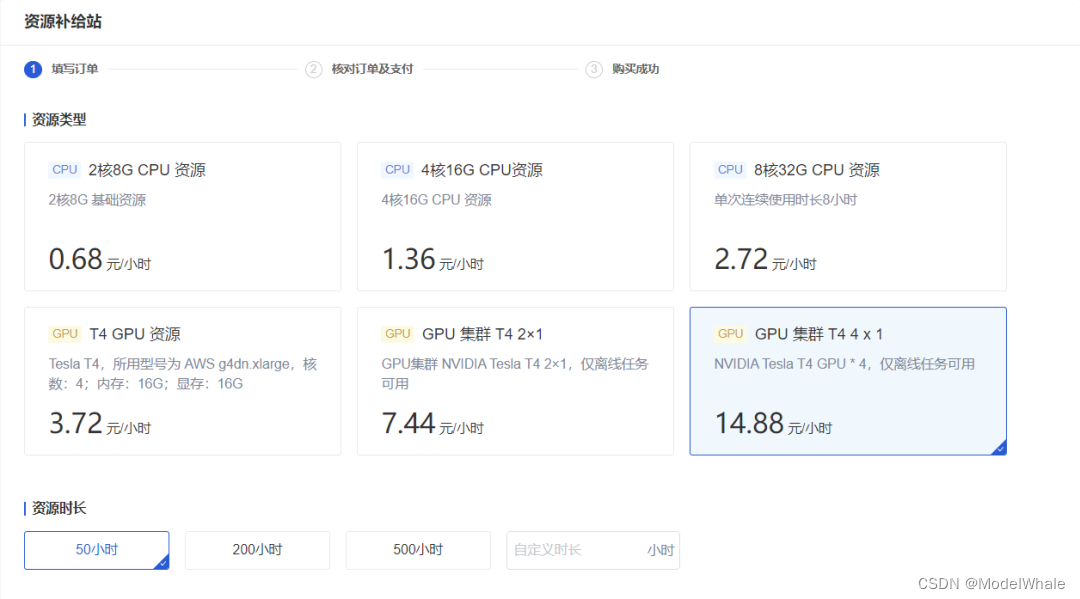The width and height of the screenshot is (1080, 599).
Task: Click the 单次连续使用时长8小时 description
Action: click(785, 200)
